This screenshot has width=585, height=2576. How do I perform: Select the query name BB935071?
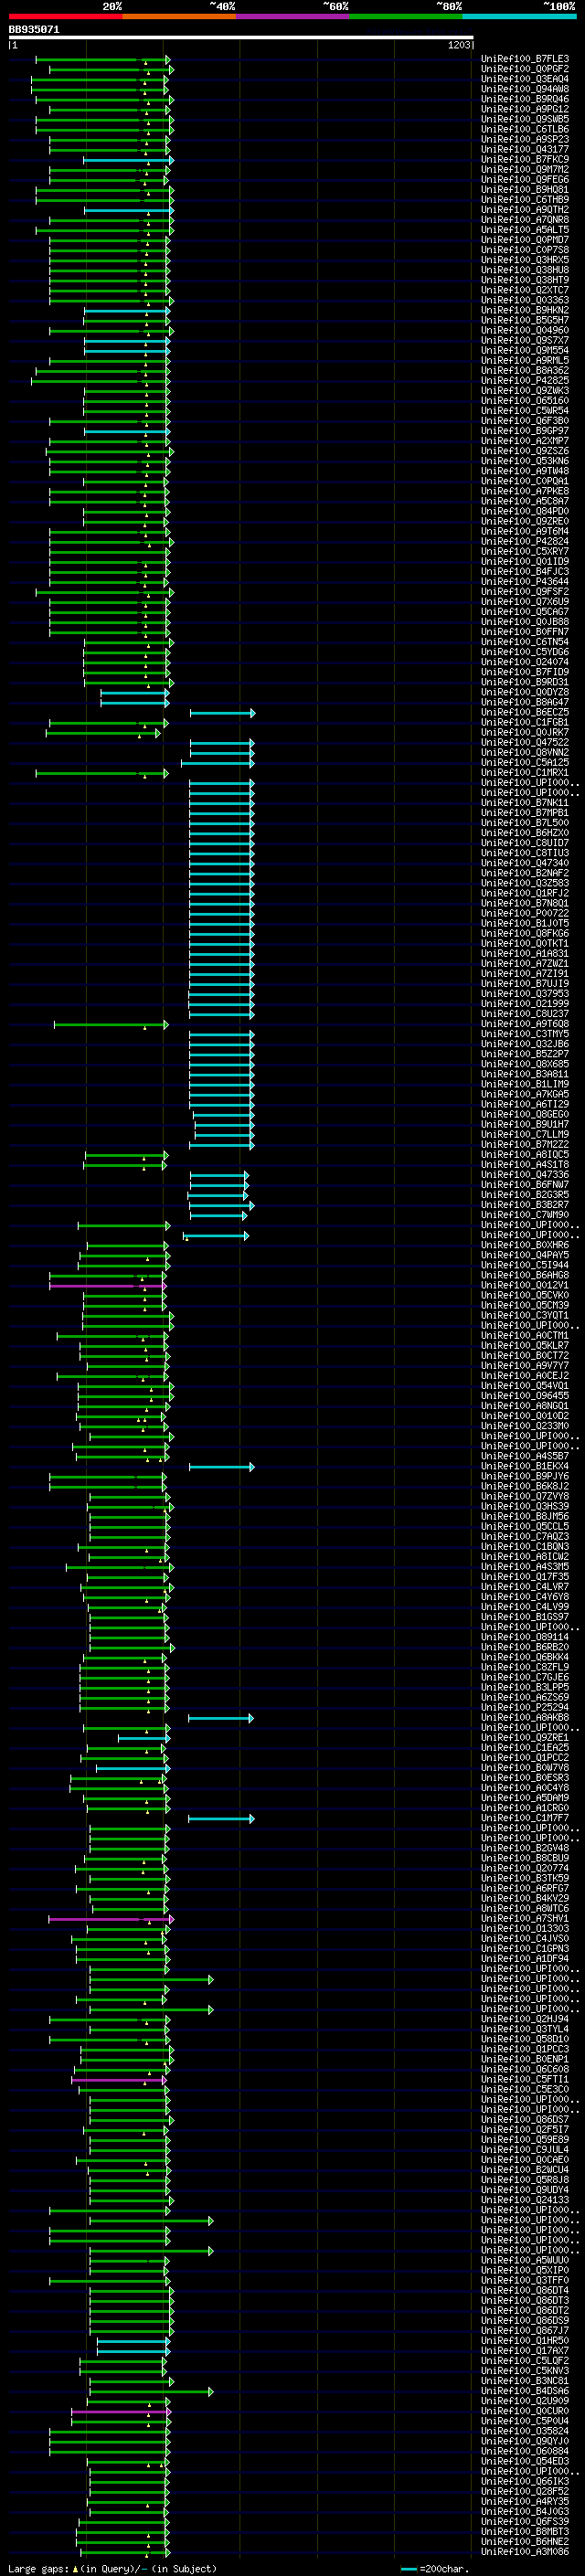point(34,29)
